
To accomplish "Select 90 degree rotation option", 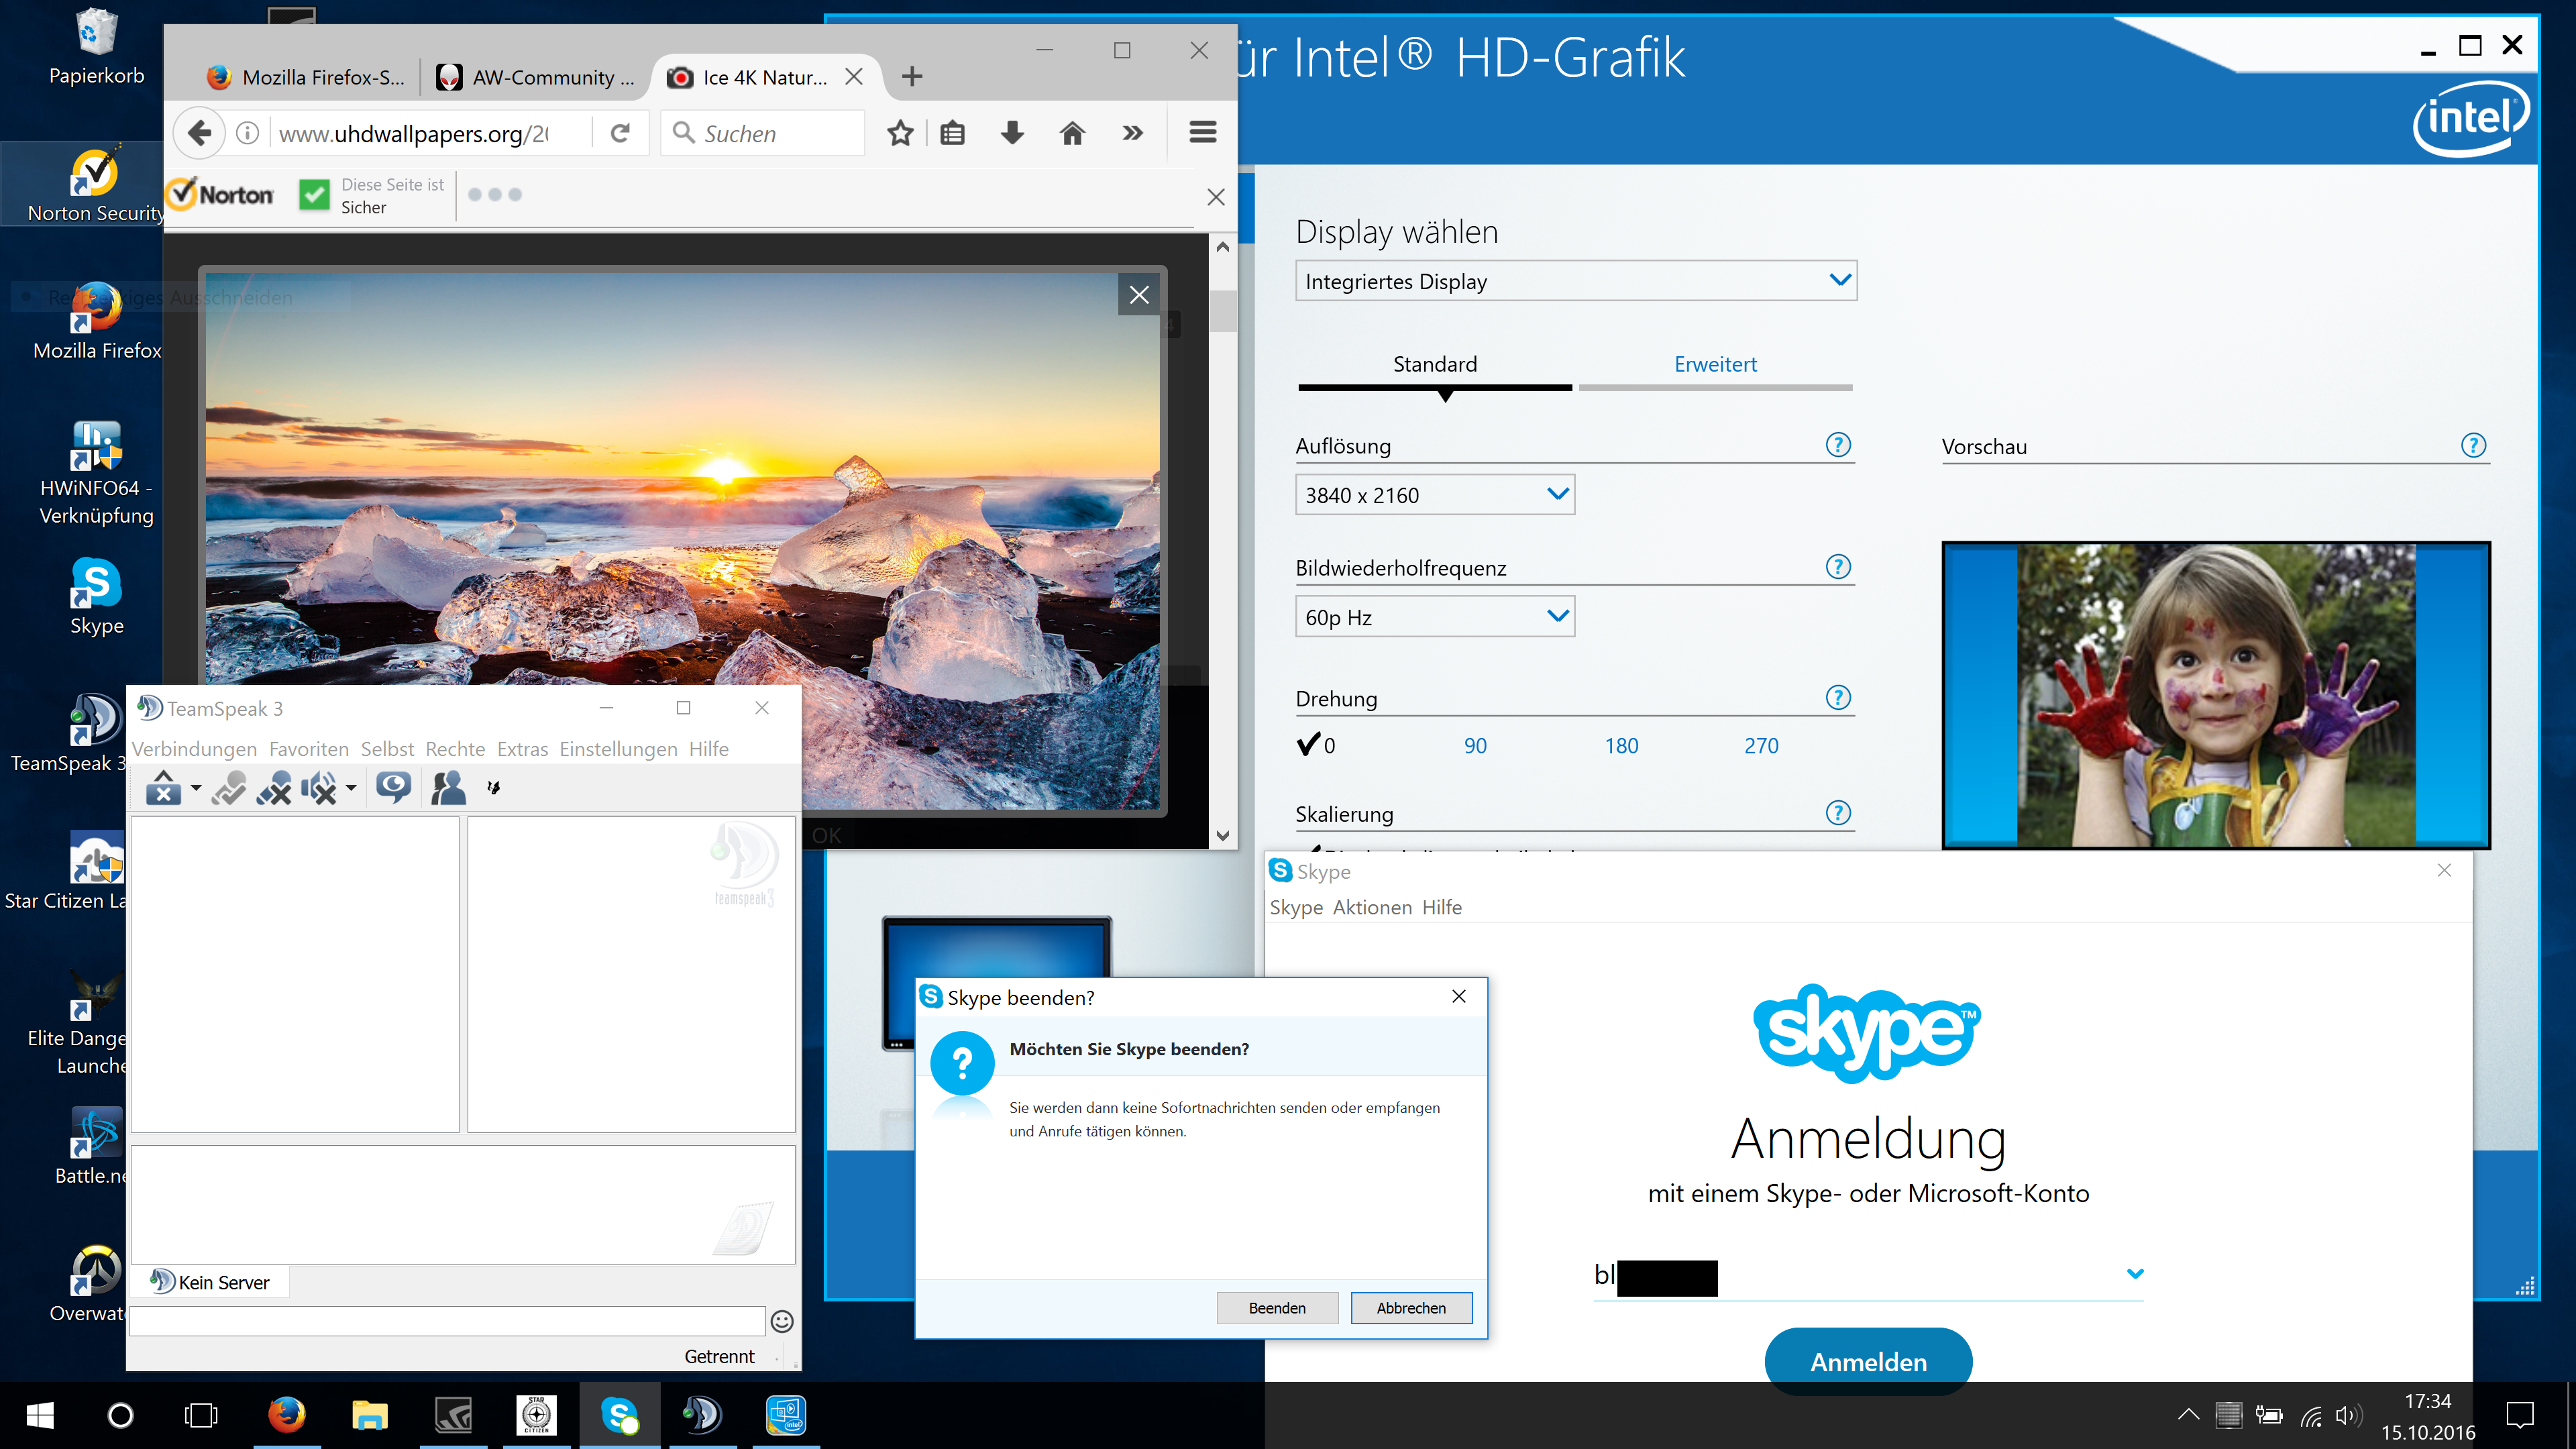I will click(x=1475, y=746).
